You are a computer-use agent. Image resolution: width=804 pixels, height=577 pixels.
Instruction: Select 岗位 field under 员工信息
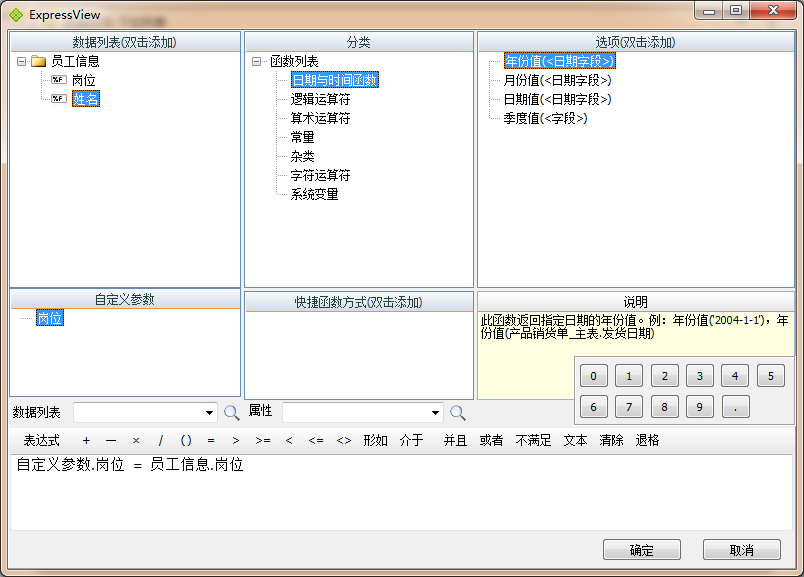pos(84,81)
